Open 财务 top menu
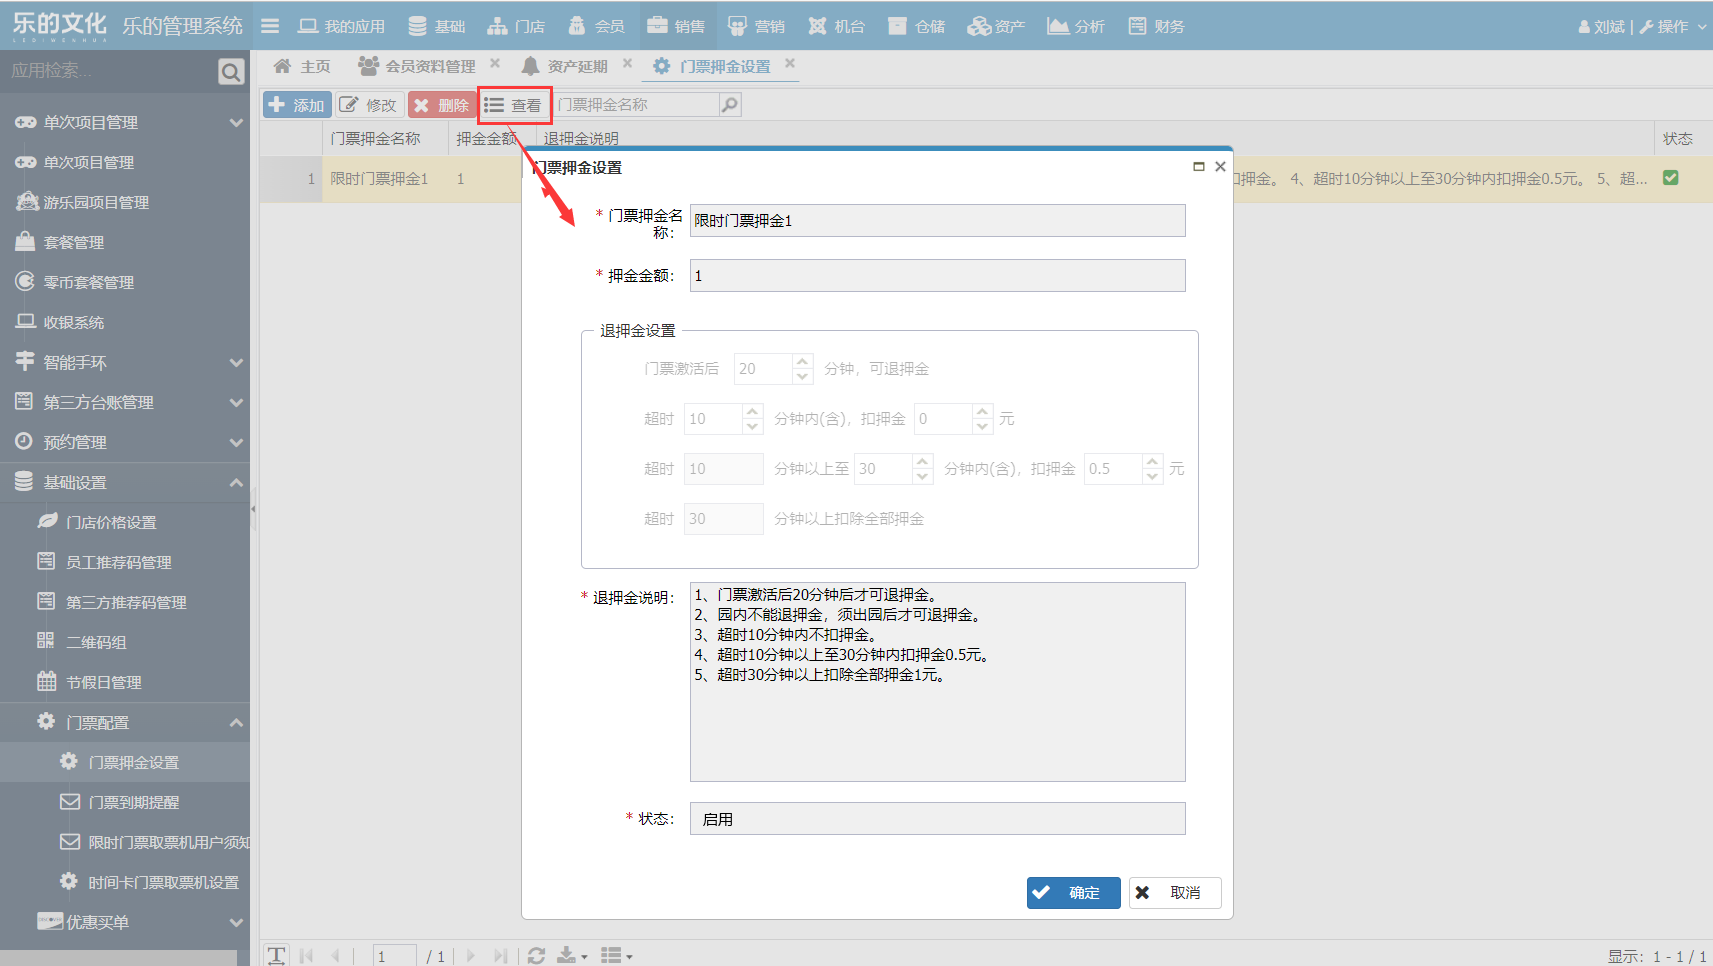Viewport: 1713px width, 966px height. click(1156, 26)
